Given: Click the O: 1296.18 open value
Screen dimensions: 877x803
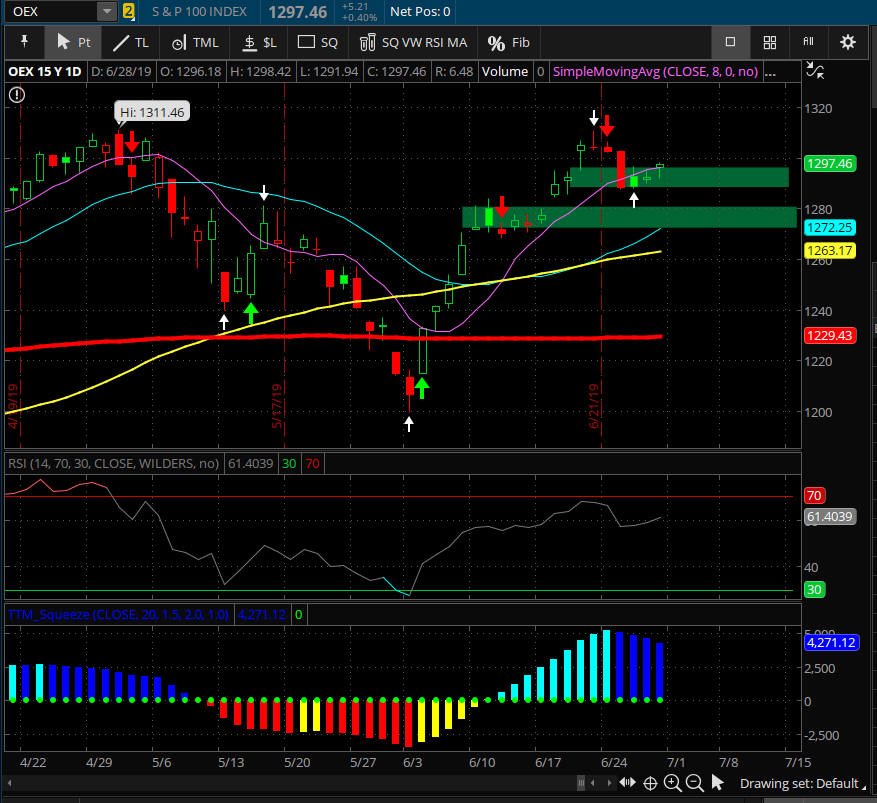Looking at the screenshot, I should 190,72.
